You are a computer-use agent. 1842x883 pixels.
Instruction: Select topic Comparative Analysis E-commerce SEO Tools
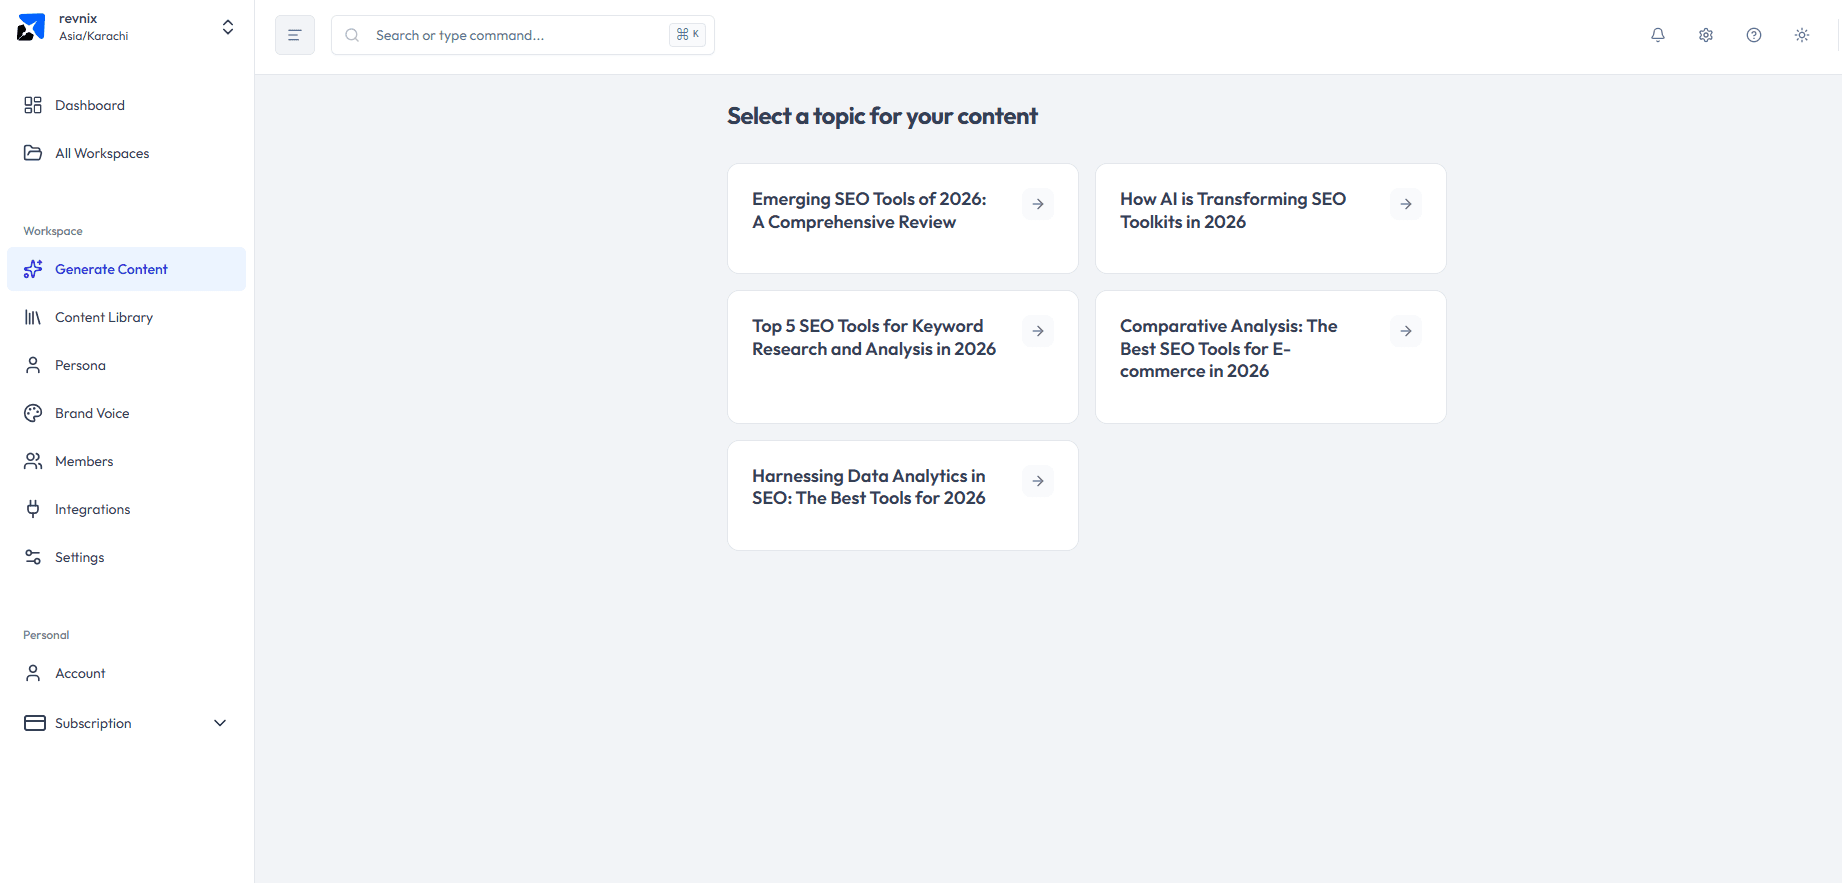coord(1271,357)
